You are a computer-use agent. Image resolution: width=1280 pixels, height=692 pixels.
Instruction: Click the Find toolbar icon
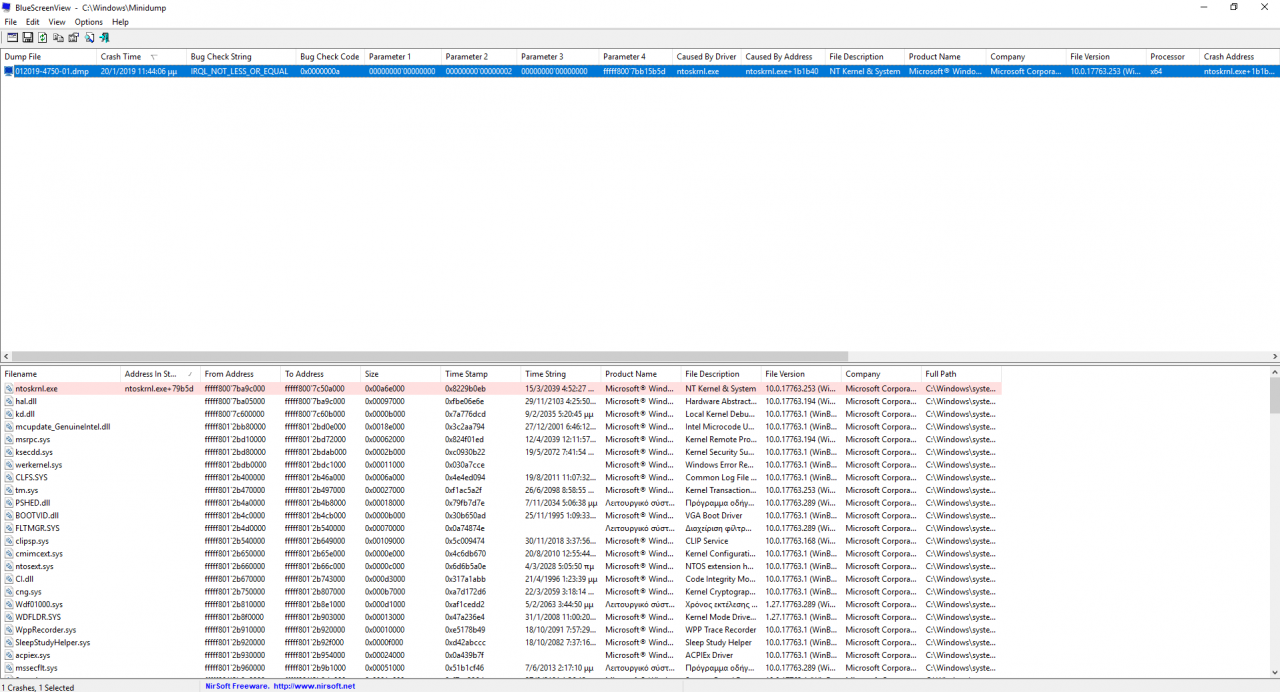point(89,37)
